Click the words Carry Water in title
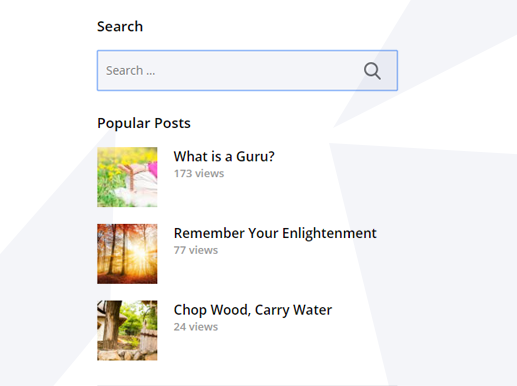The image size is (517, 386). tap(293, 310)
